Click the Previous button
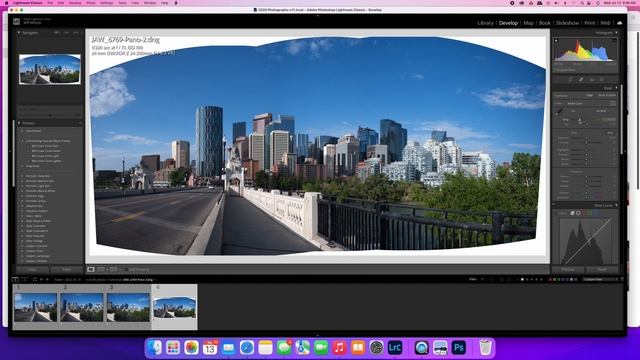Viewport: 640px width, 360px height. coord(568,269)
